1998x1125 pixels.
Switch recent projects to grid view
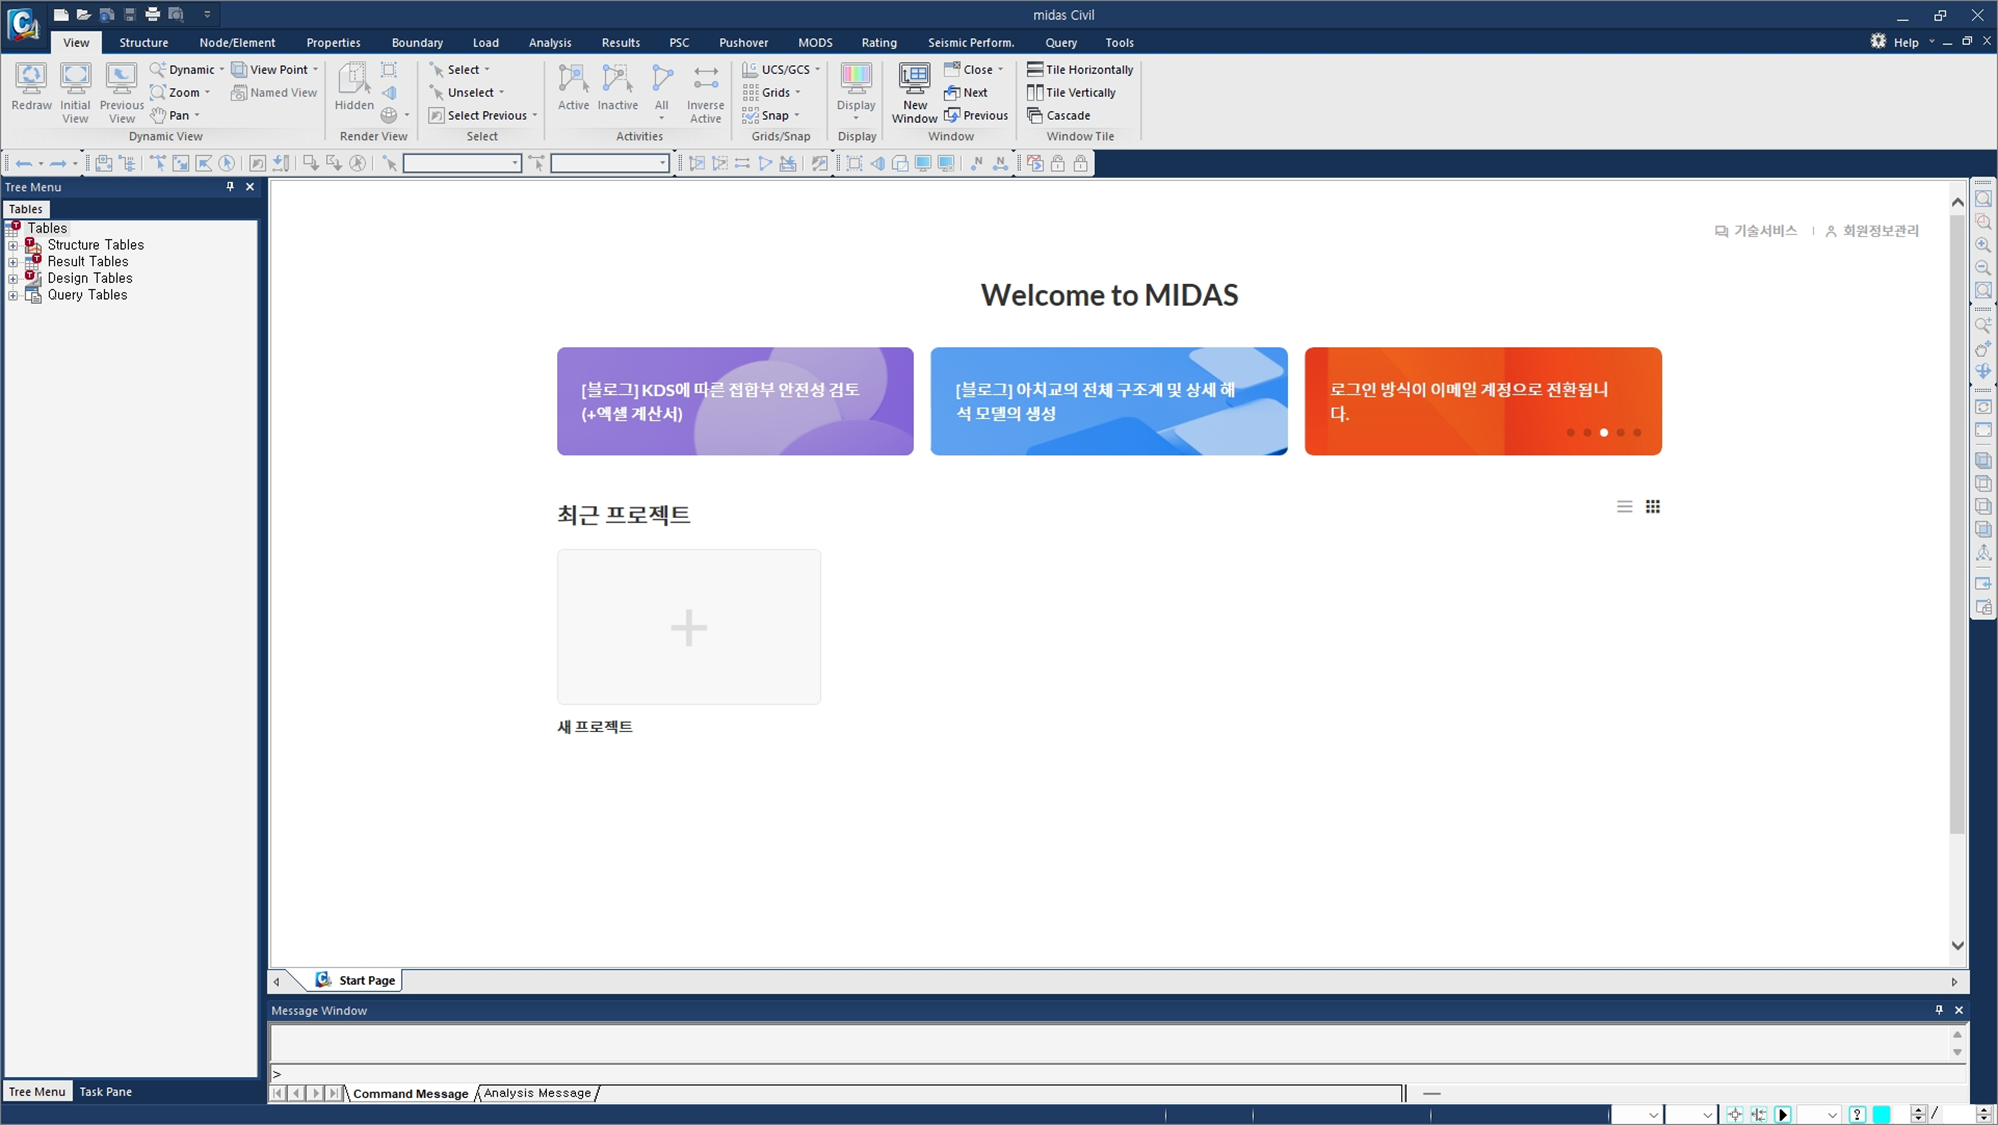[1653, 507]
